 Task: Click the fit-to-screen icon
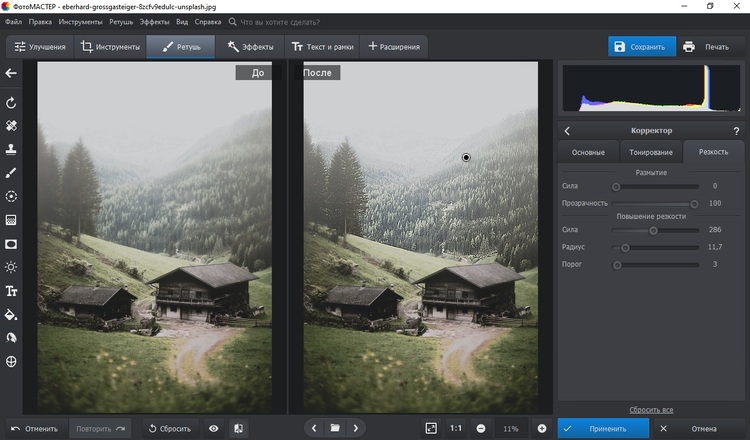point(431,428)
